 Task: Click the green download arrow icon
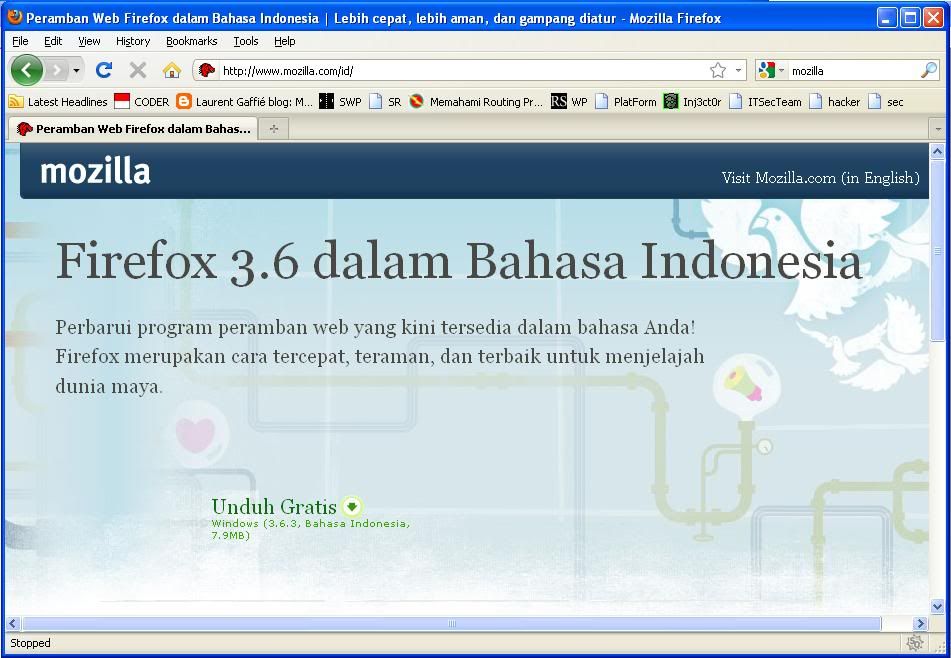352,506
